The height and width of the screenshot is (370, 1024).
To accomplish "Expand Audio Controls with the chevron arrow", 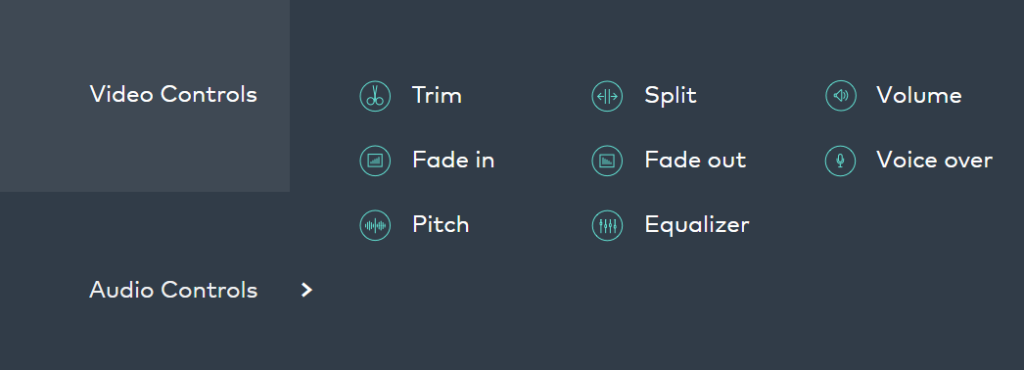I will (307, 290).
